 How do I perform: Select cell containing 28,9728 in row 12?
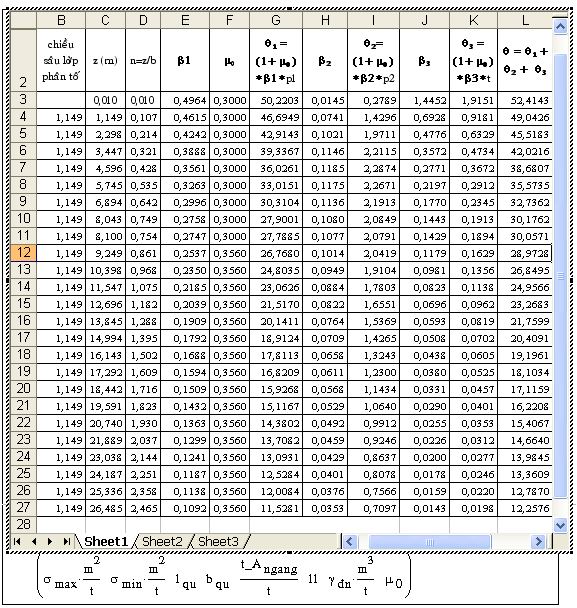click(x=525, y=254)
